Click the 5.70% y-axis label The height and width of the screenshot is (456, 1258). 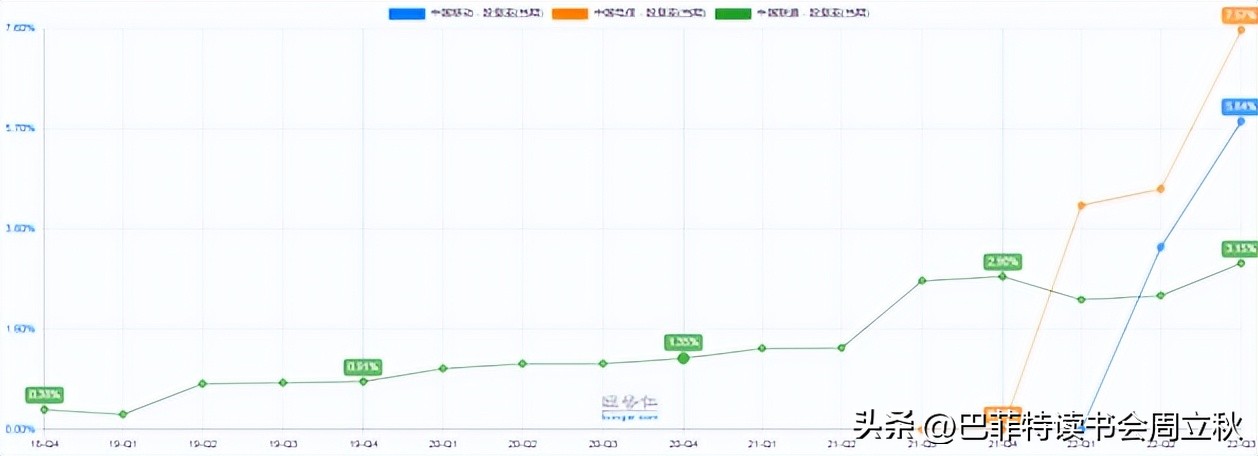click(x=21, y=129)
